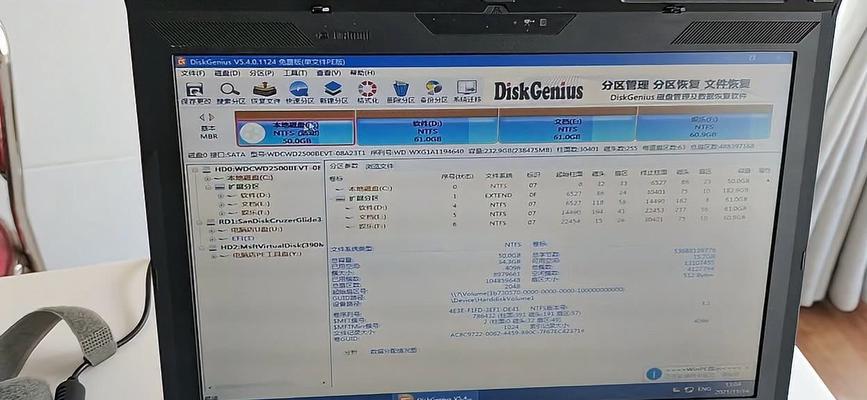This screenshot has width=867, height=400.
Task: Click 文档(E:) row in partition table
Action: [x=545, y=214]
